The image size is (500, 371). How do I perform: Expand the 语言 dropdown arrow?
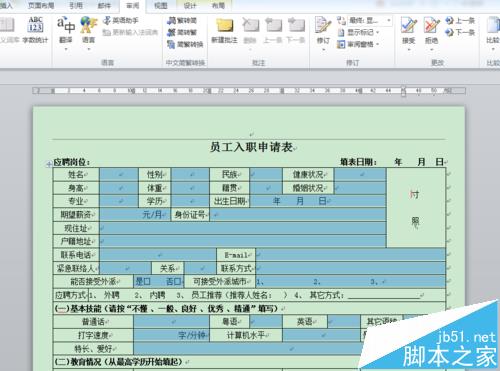(x=88, y=49)
